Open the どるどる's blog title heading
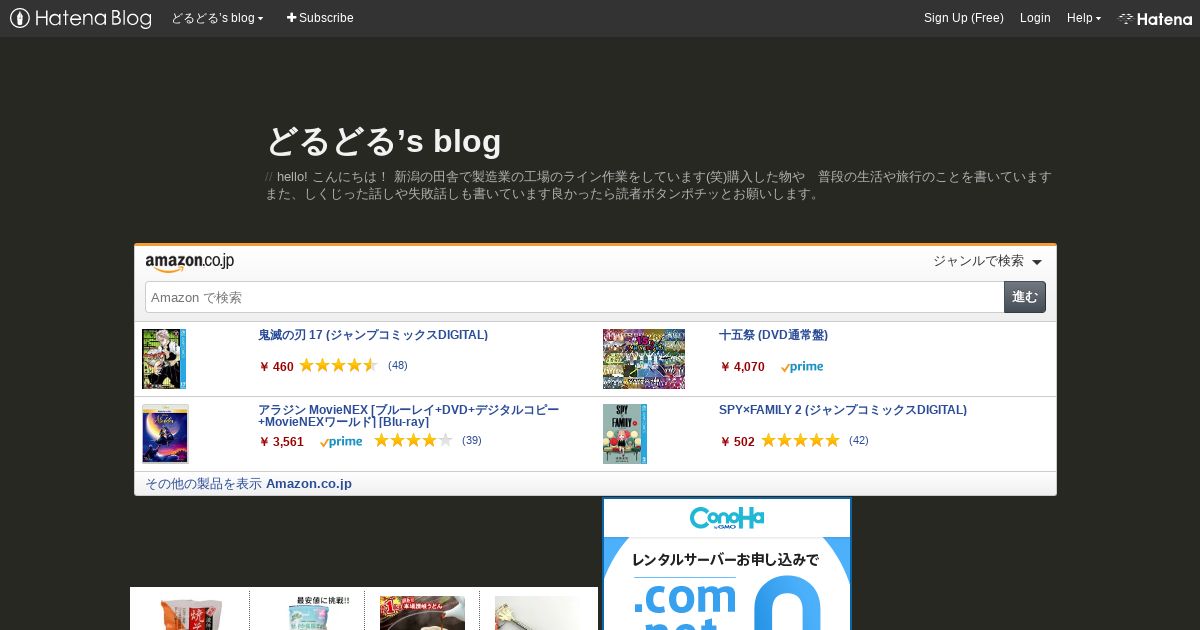This screenshot has height=630, width=1200. pyautogui.click(x=383, y=141)
